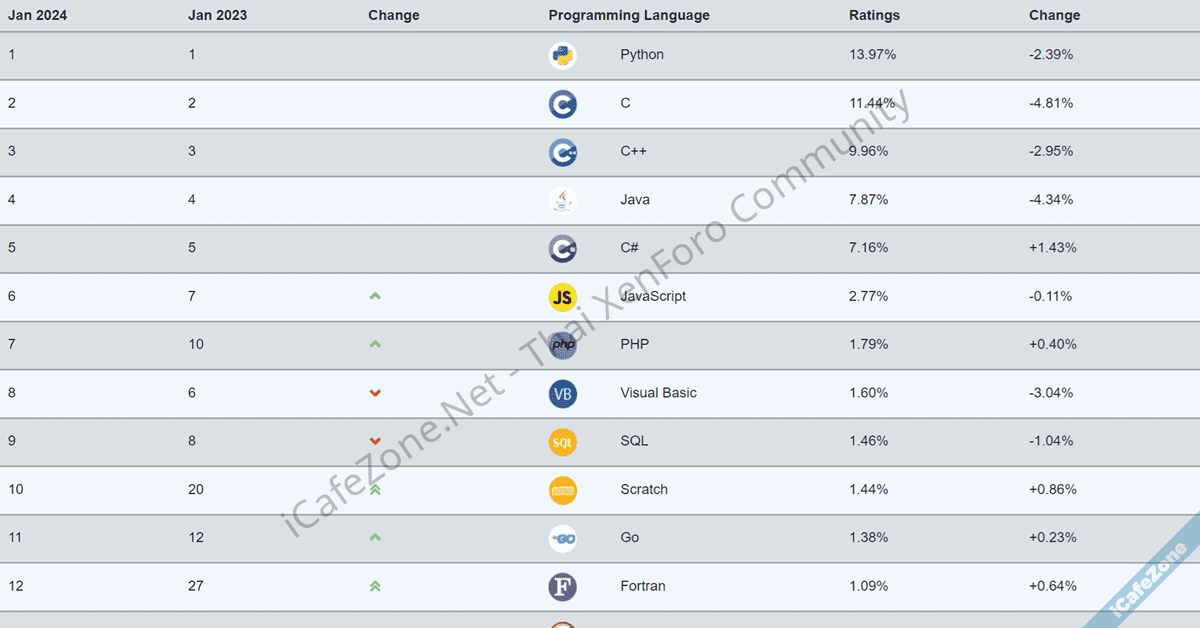Click the Fortran language name
The height and width of the screenshot is (628, 1200).
[x=643, y=586]
